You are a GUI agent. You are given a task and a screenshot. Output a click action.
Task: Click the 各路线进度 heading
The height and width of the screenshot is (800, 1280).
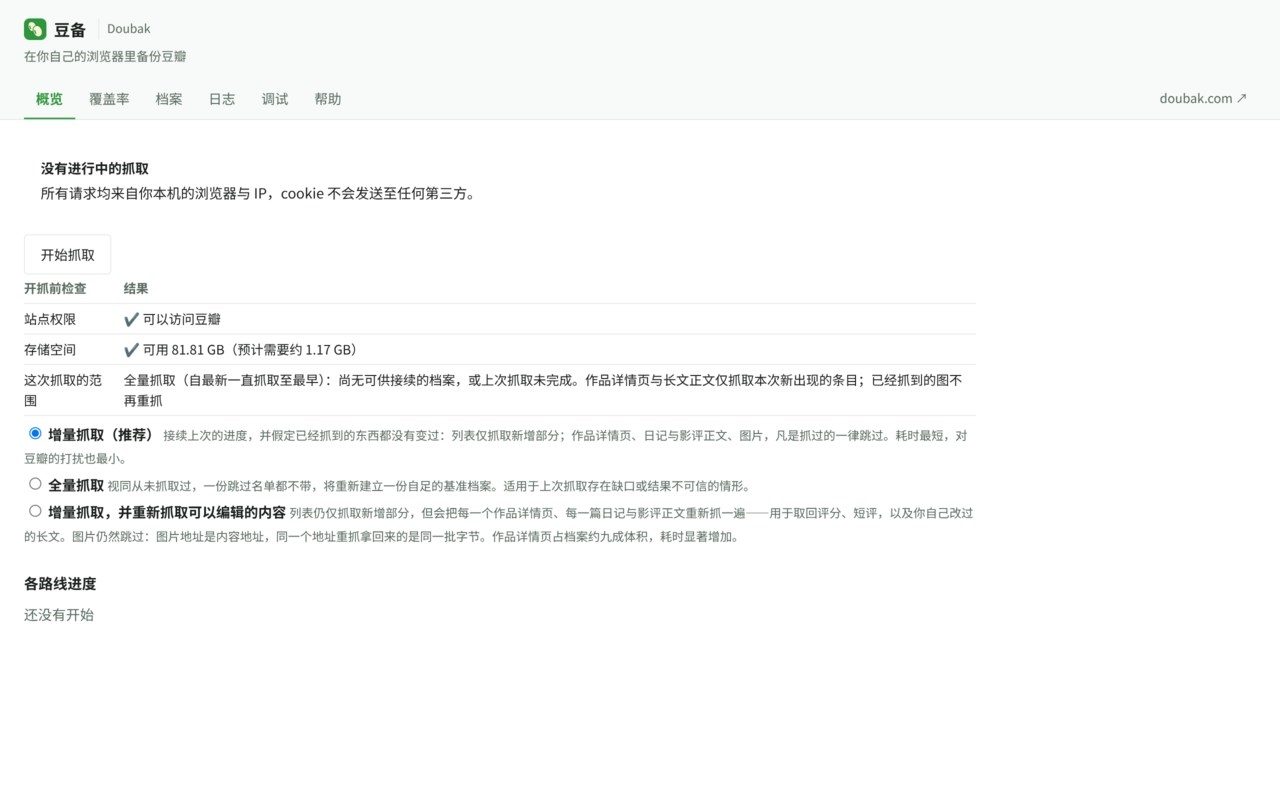point(60,584)
